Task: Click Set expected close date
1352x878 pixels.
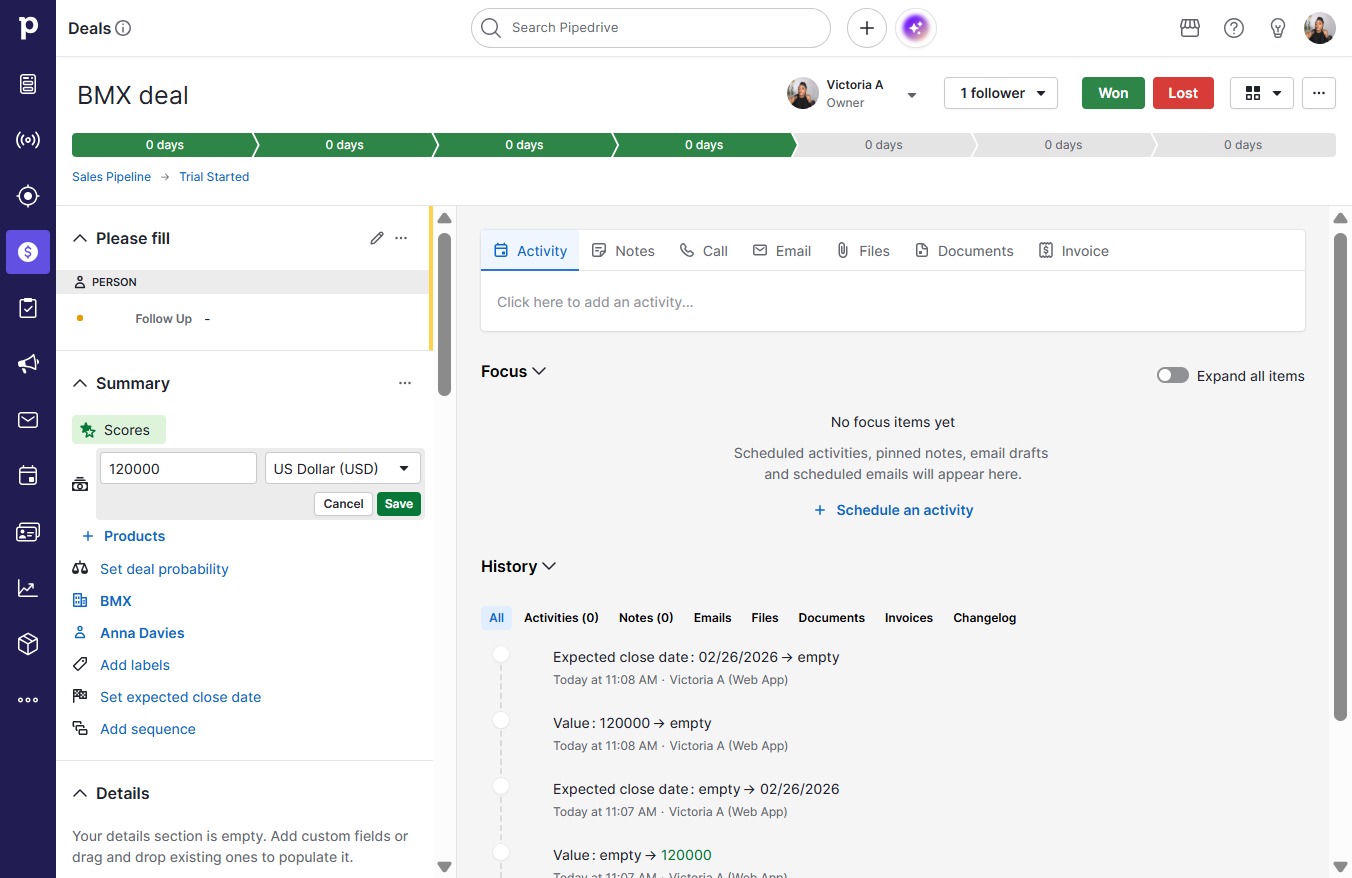Action: point(180,697)
